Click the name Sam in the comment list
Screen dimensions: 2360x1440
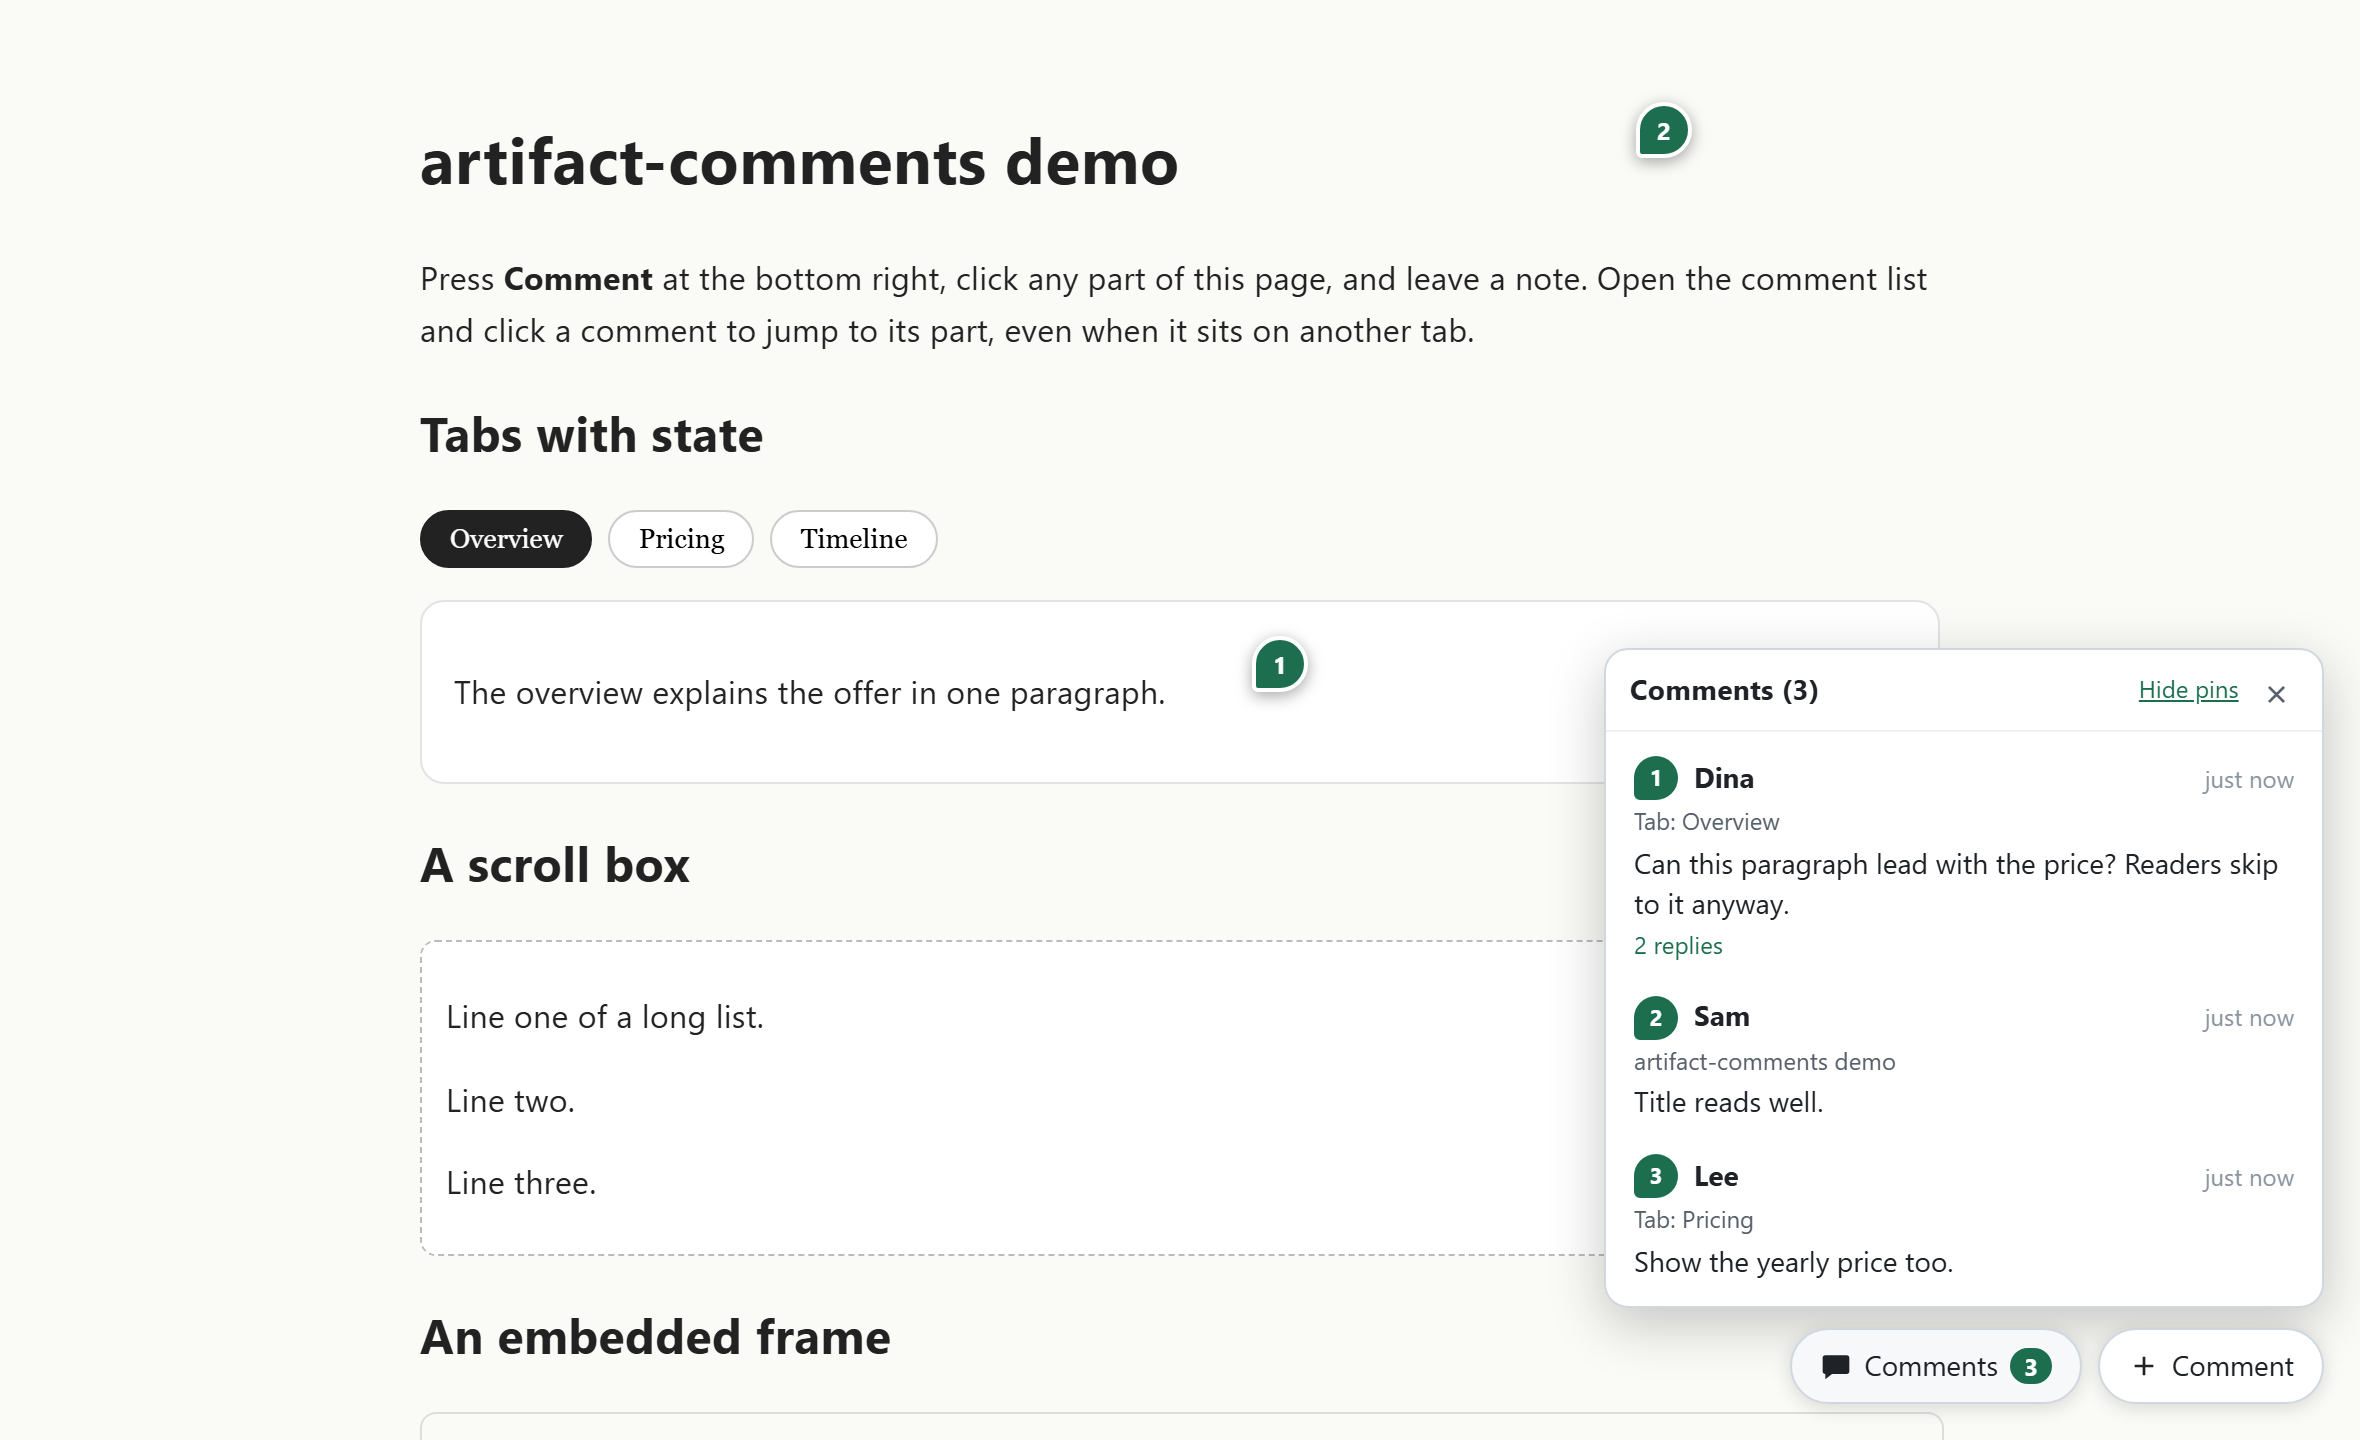click(x=1721, y=1017)
